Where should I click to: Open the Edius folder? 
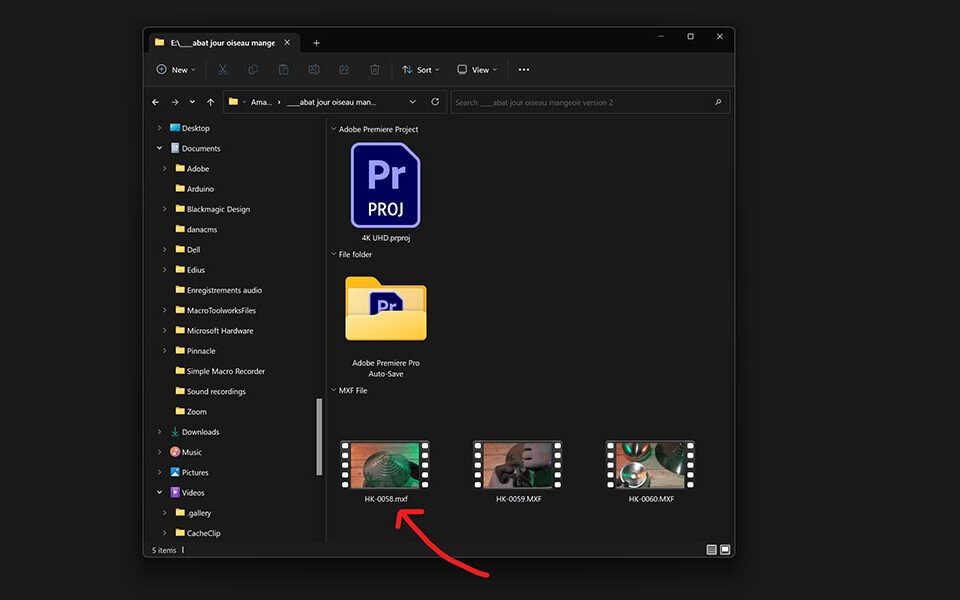[196, 269]
